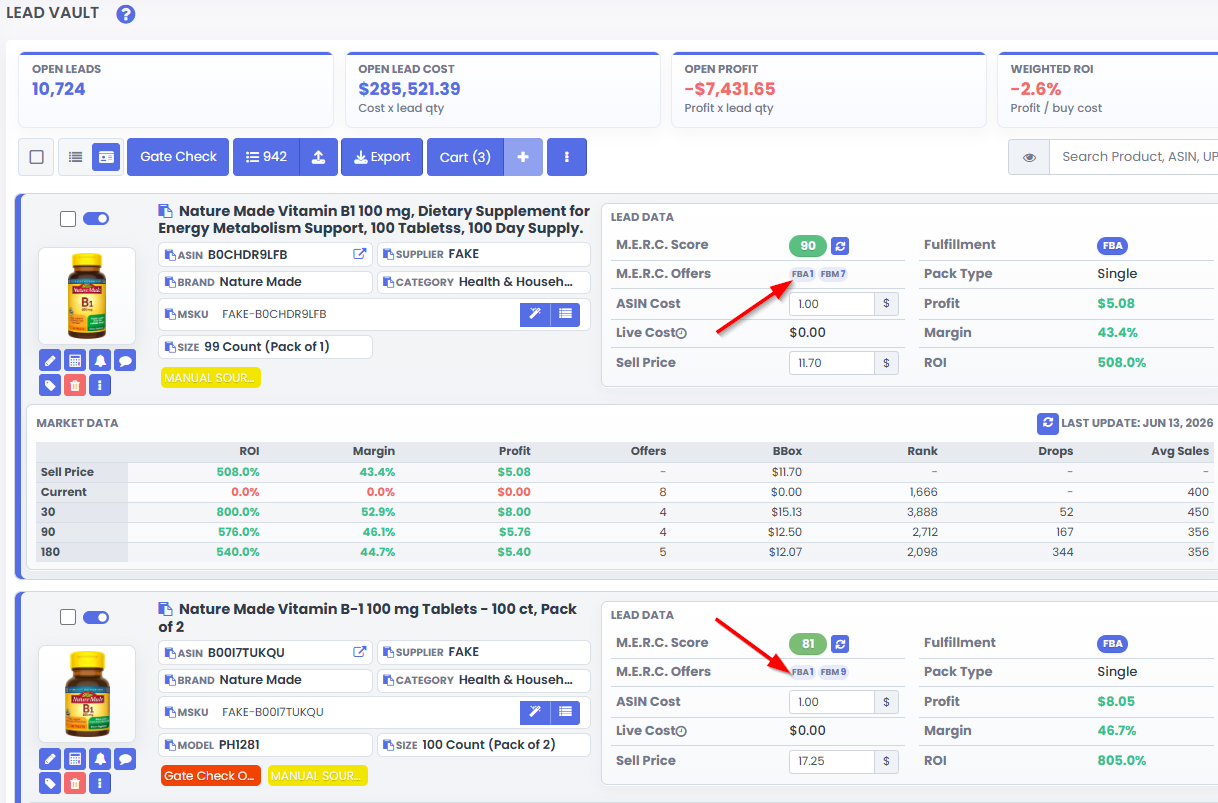Click the ASIN Cost field for 90-score lead
The height and width of the screenshot is (803, 1218).
(x=831, y=304)
